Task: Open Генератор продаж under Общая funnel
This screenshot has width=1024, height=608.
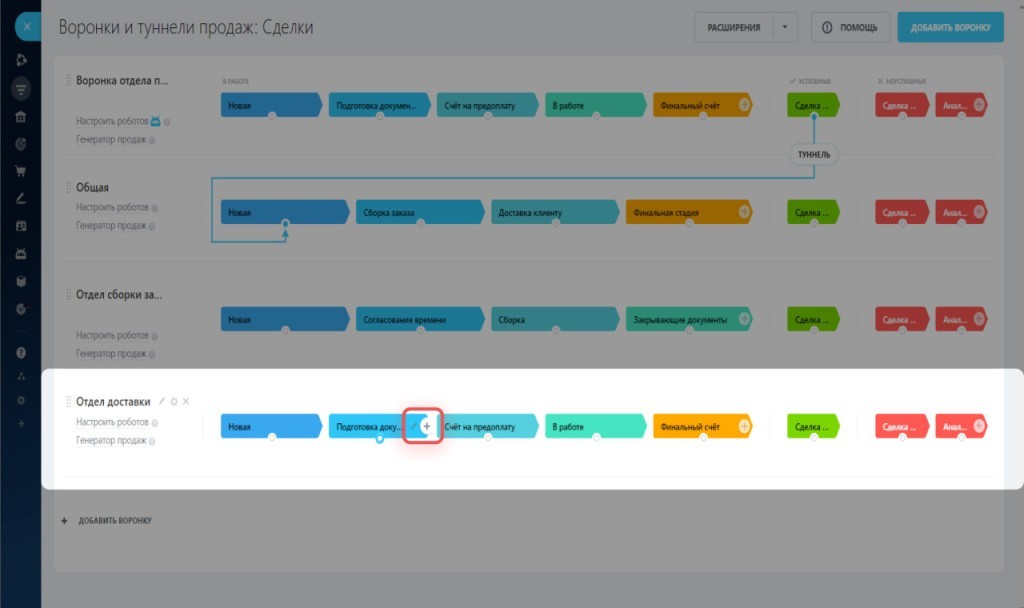Action: point(110,226)
